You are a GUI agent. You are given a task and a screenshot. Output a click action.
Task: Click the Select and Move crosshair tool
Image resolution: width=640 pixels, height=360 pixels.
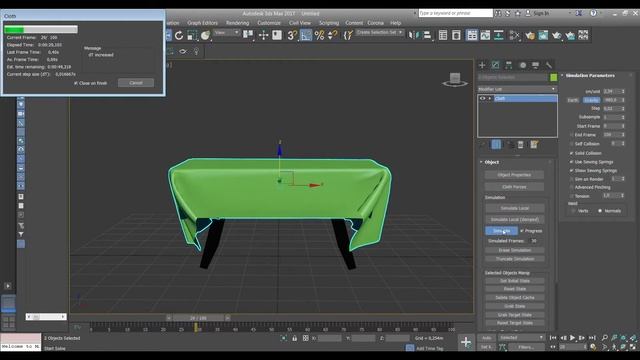click(x=263, y=36)
